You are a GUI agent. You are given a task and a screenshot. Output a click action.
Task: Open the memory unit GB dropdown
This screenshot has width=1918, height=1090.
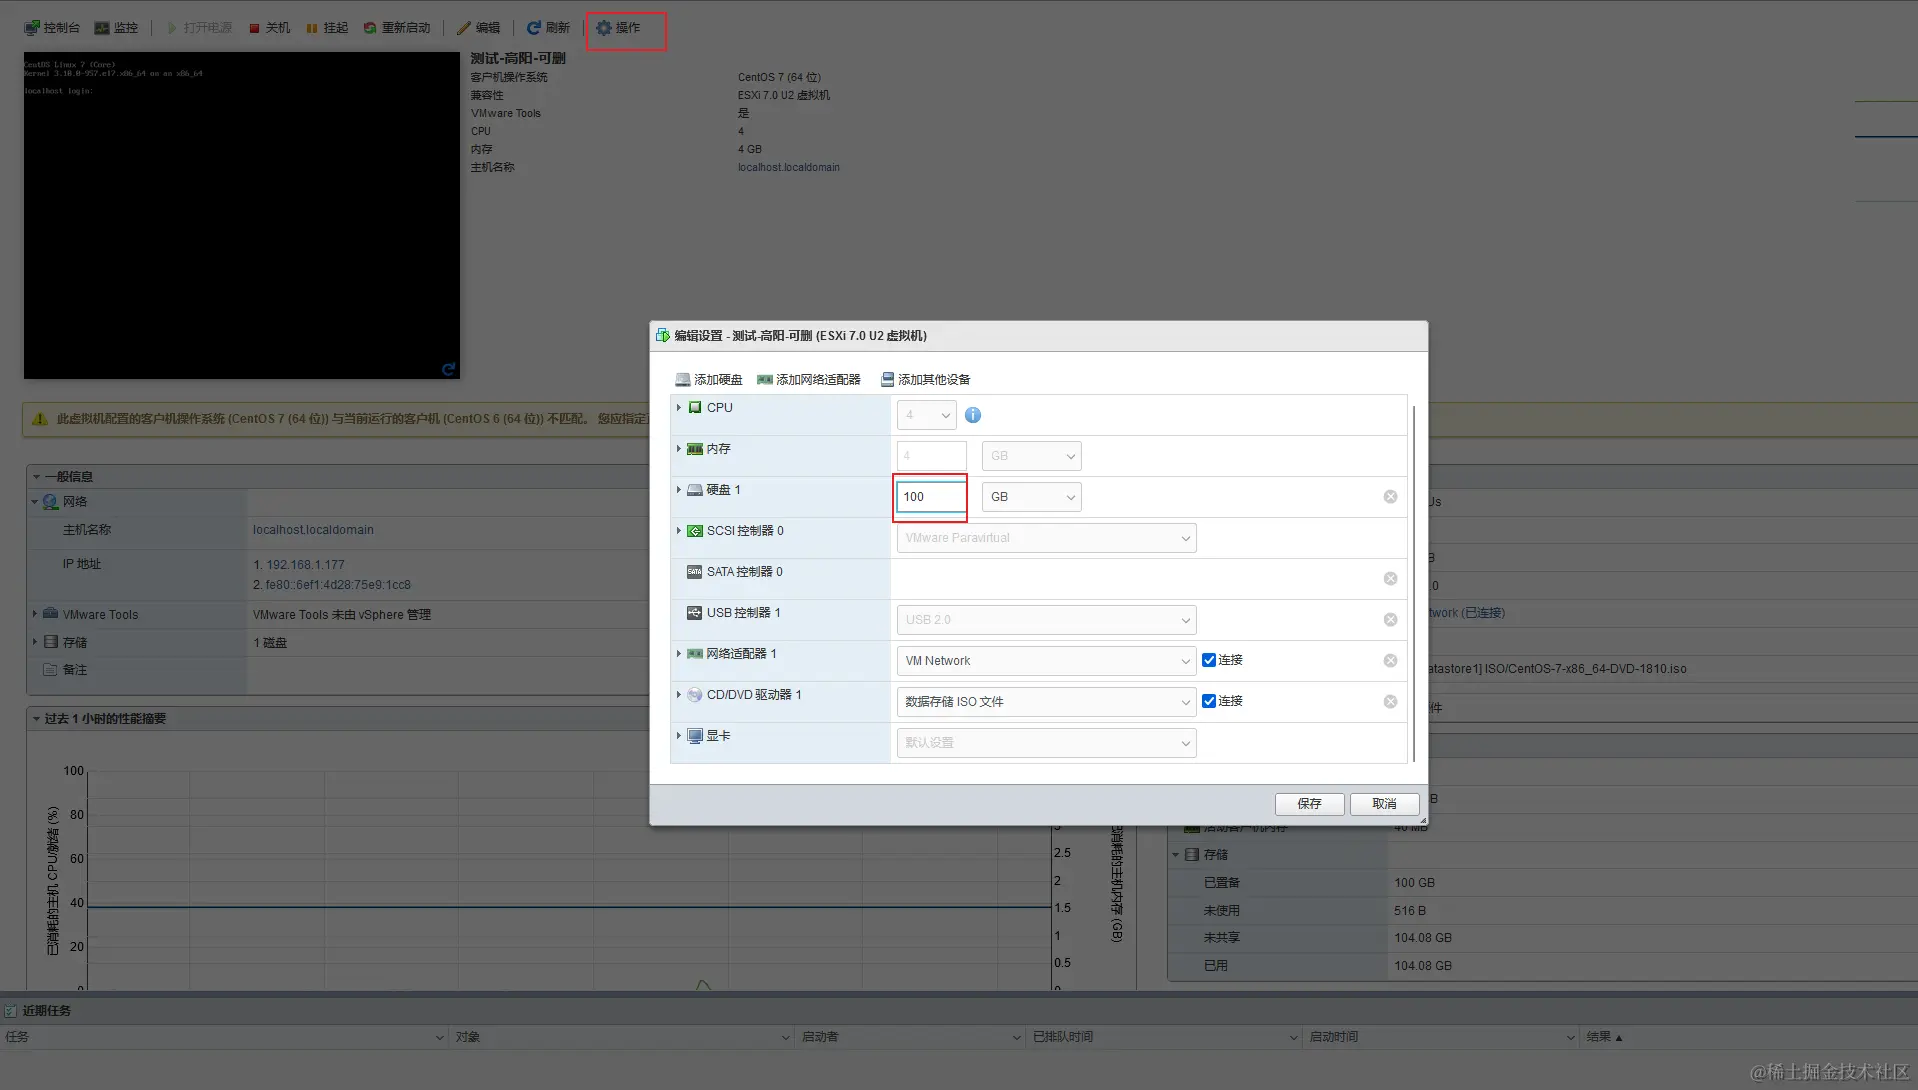pyautogui.click(x=1032, y=456)
